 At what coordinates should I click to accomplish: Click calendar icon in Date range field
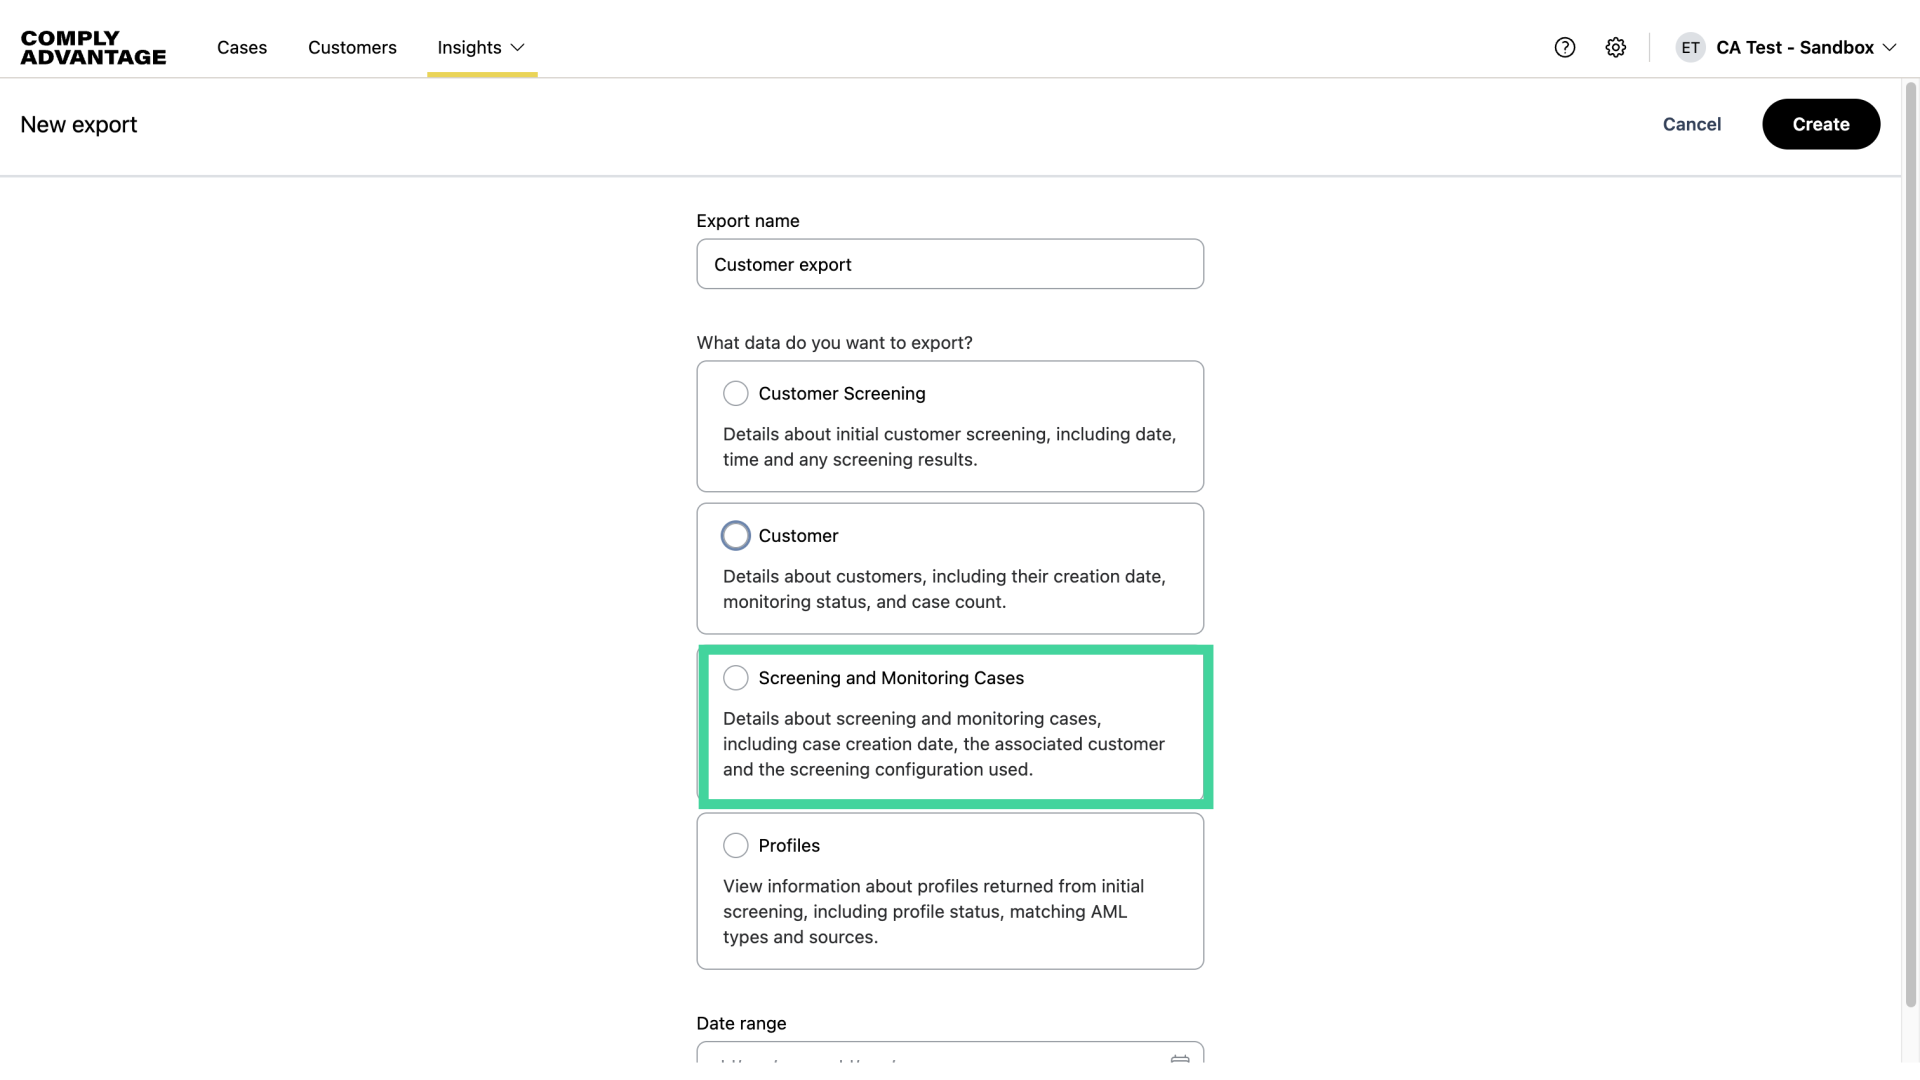[1180, 1058]
